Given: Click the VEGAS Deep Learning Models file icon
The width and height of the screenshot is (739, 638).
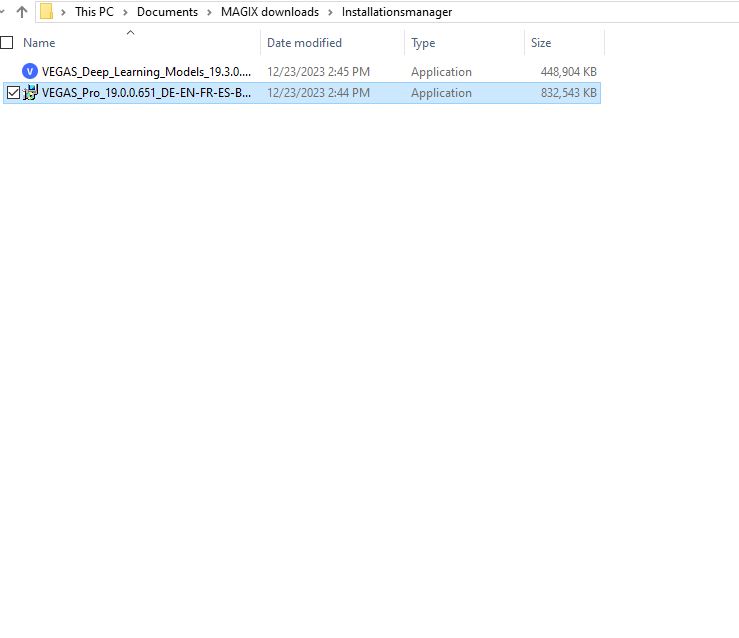Looking at the screenshot, I should 30,72.
